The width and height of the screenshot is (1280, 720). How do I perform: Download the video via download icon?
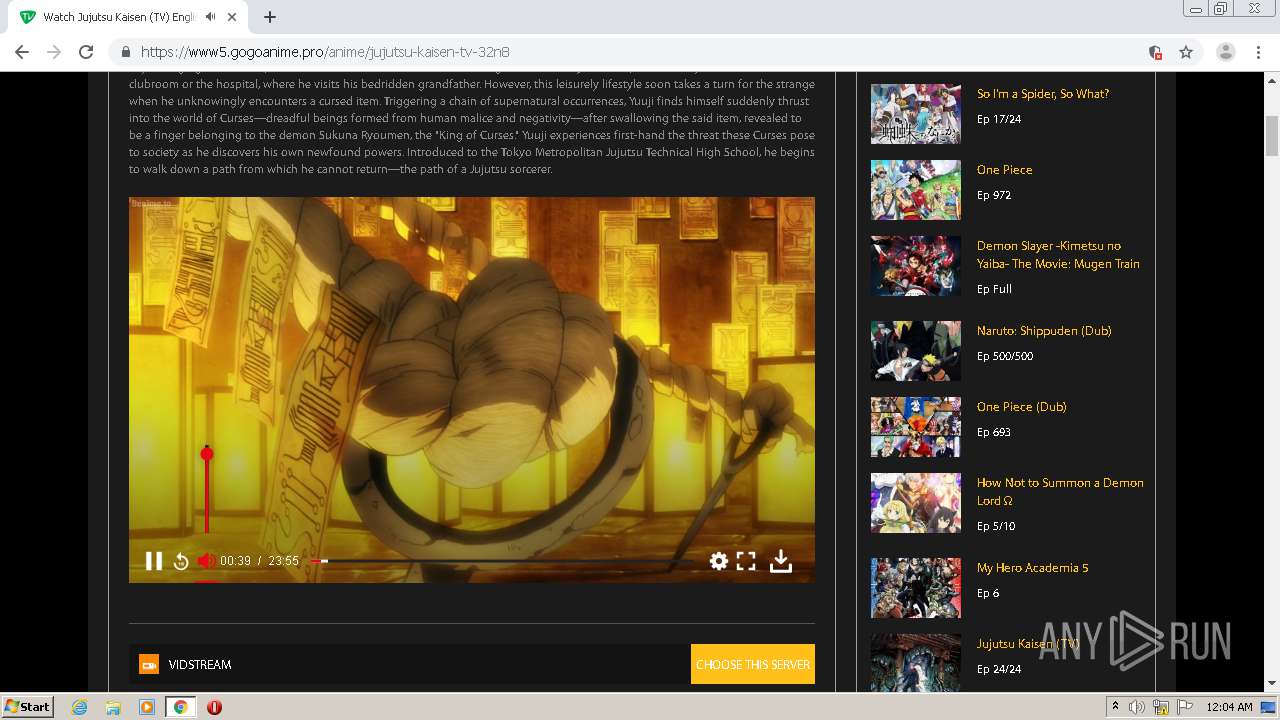click(x=780, y=561)
